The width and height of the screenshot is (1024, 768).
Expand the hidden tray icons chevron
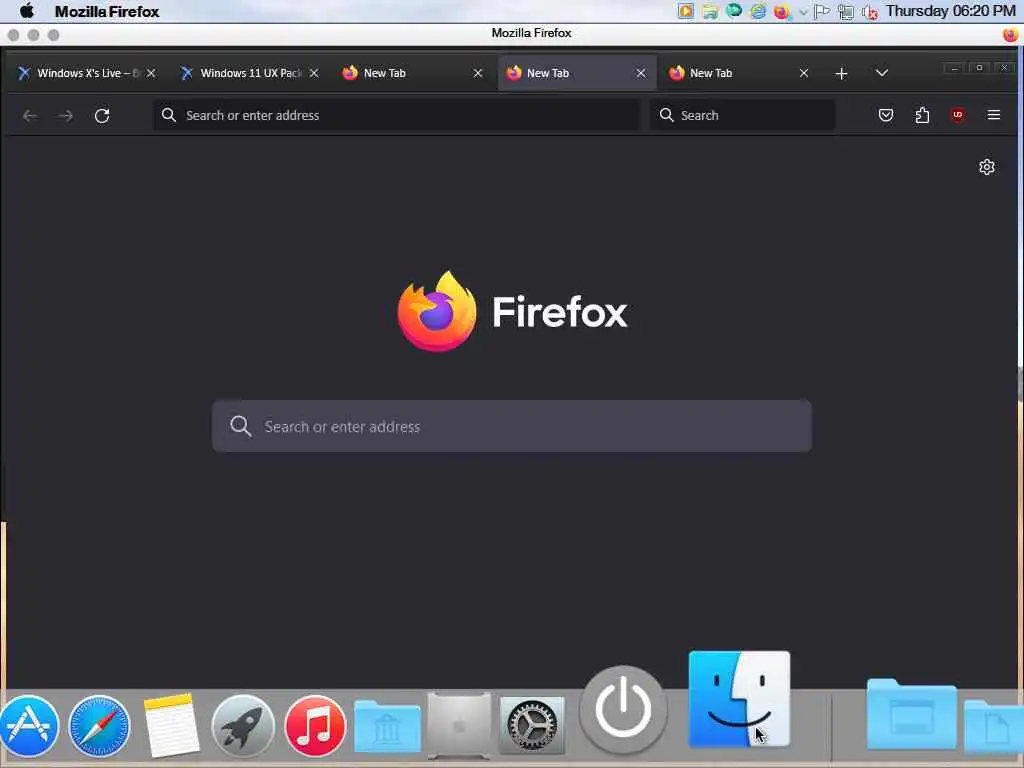(803, 12)
